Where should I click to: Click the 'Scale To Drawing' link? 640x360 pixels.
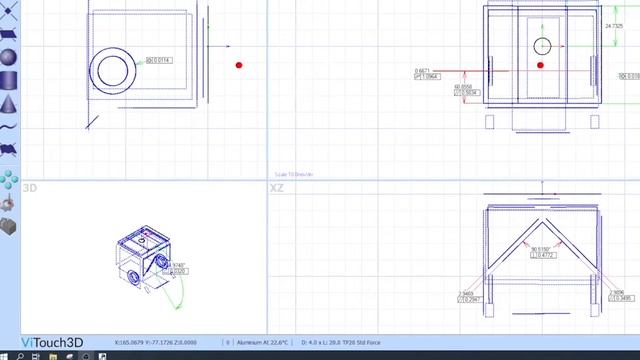pos(294,174)
